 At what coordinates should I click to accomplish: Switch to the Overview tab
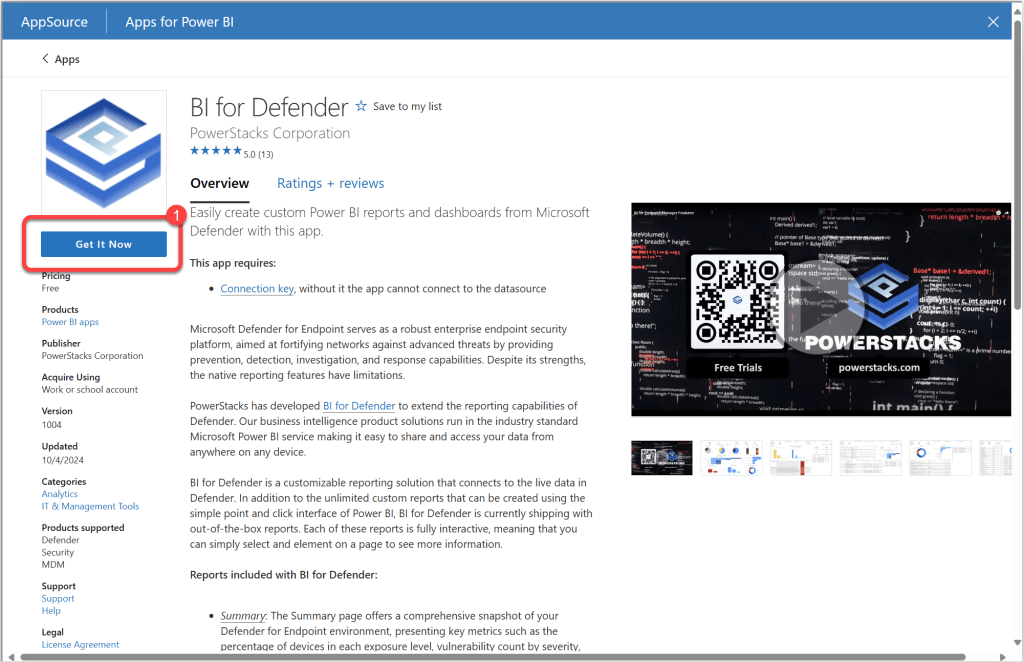(219, 183)
